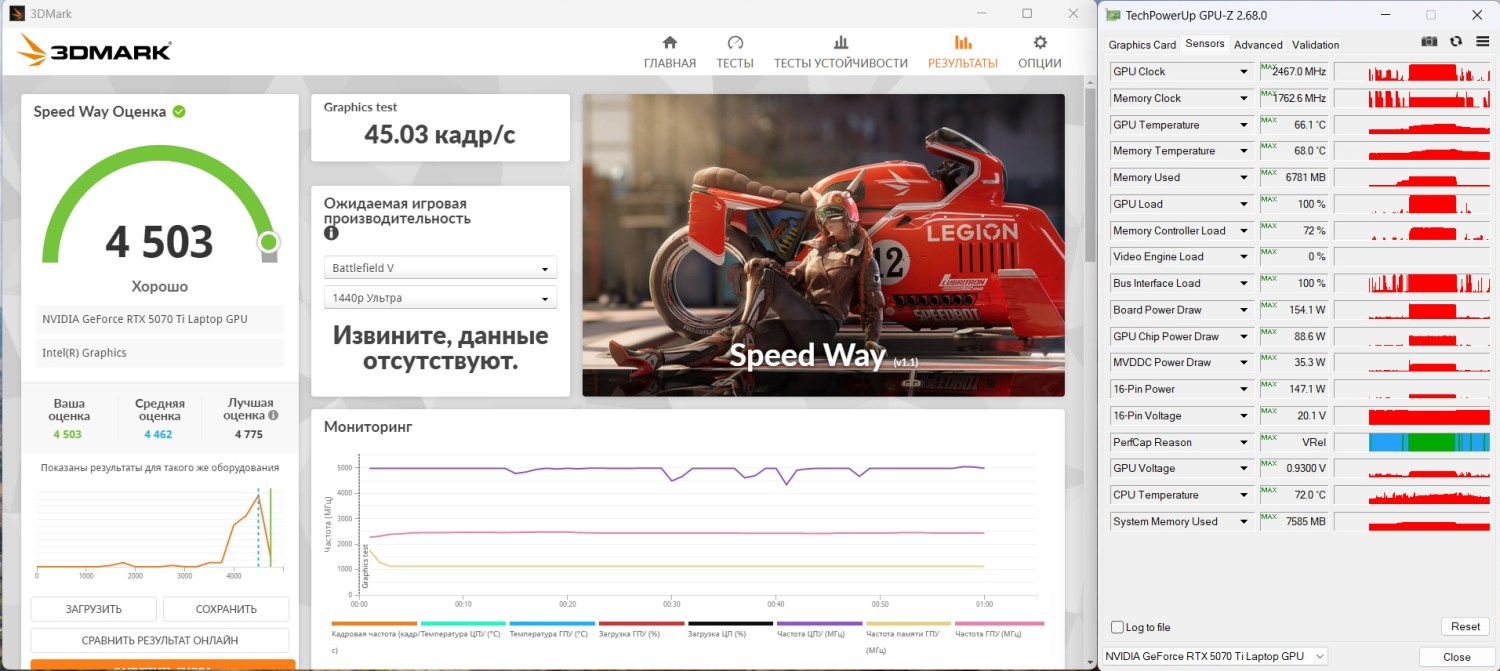Viewport: 1500px width, 671px height.
Task: Click the GPU-Z refresh icon
Action: [x=1456, y=41]
